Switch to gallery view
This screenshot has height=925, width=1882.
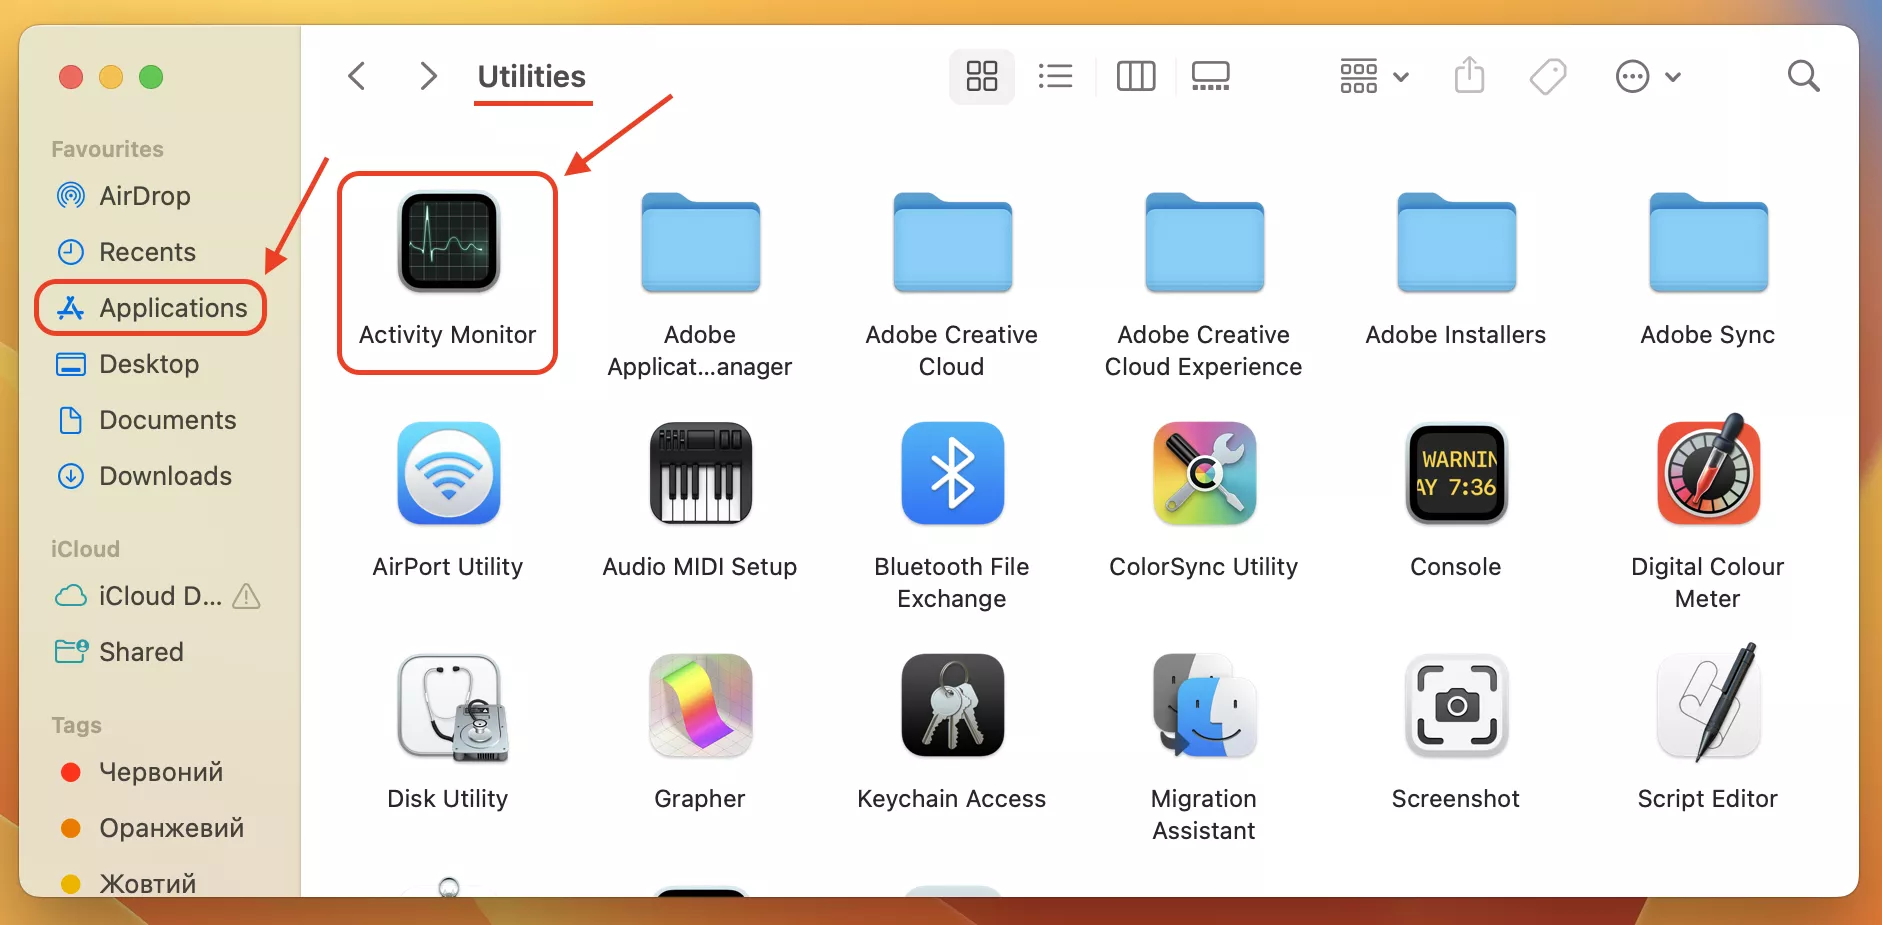tap(1211, 76)
